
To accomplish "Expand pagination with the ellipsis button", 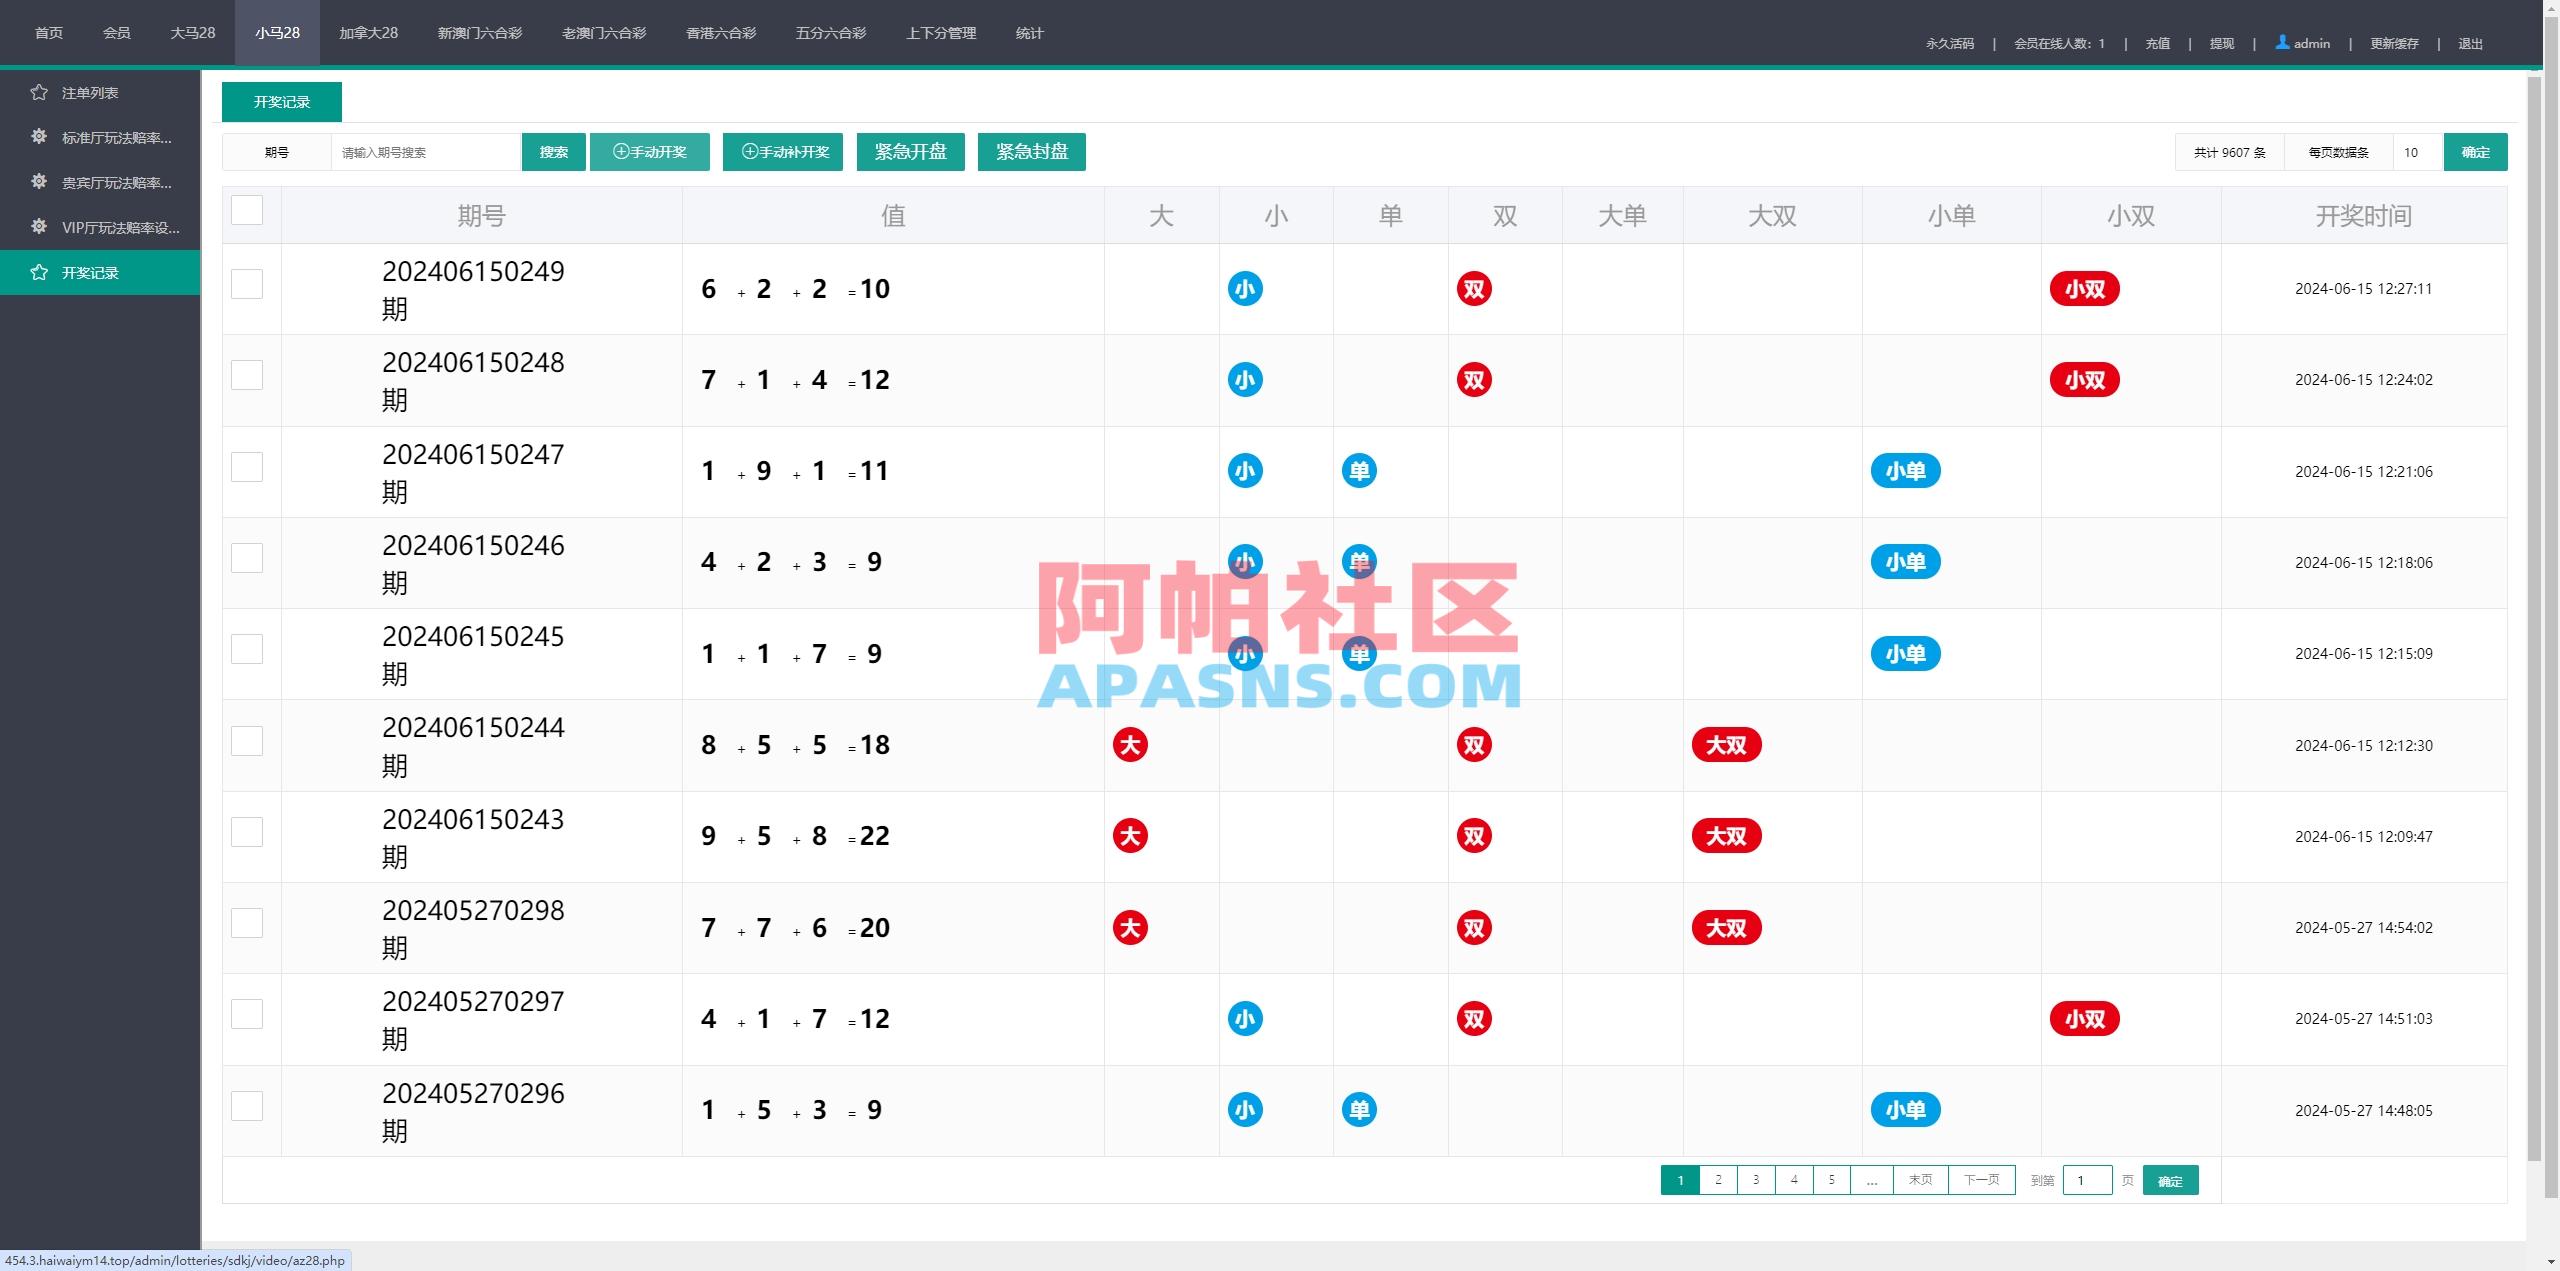I will tap(1871, 1180).
